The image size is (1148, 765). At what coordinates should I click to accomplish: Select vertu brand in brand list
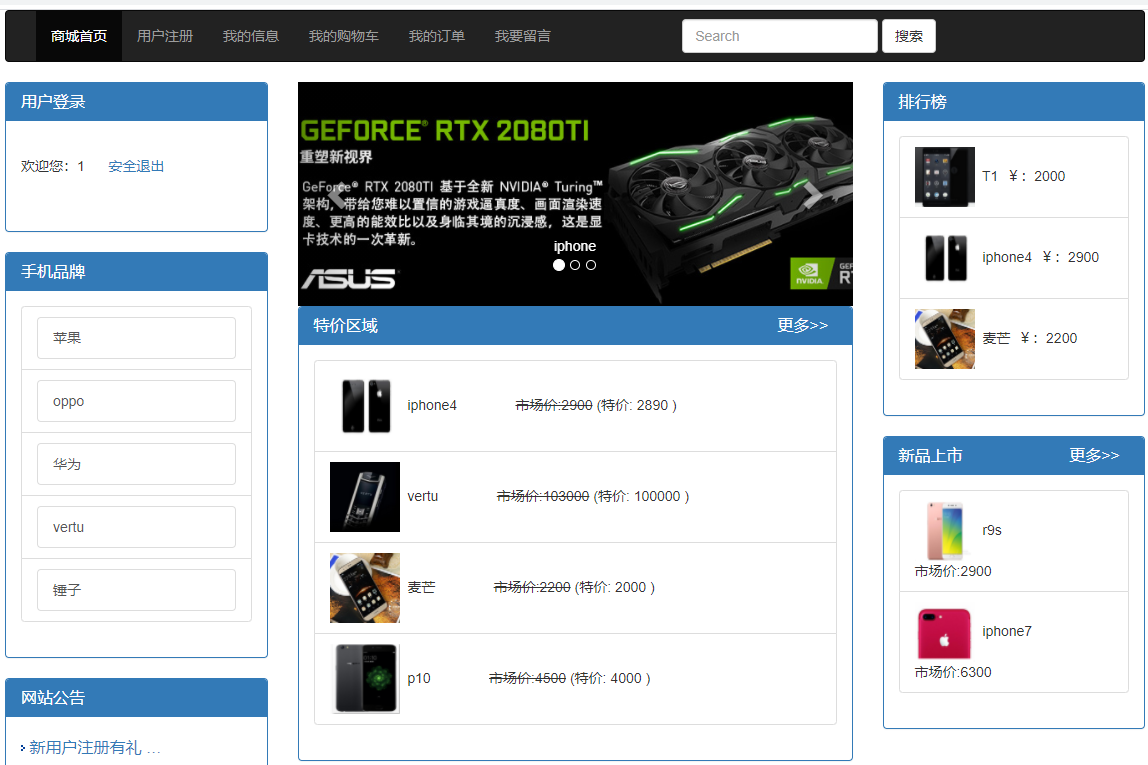136,527
